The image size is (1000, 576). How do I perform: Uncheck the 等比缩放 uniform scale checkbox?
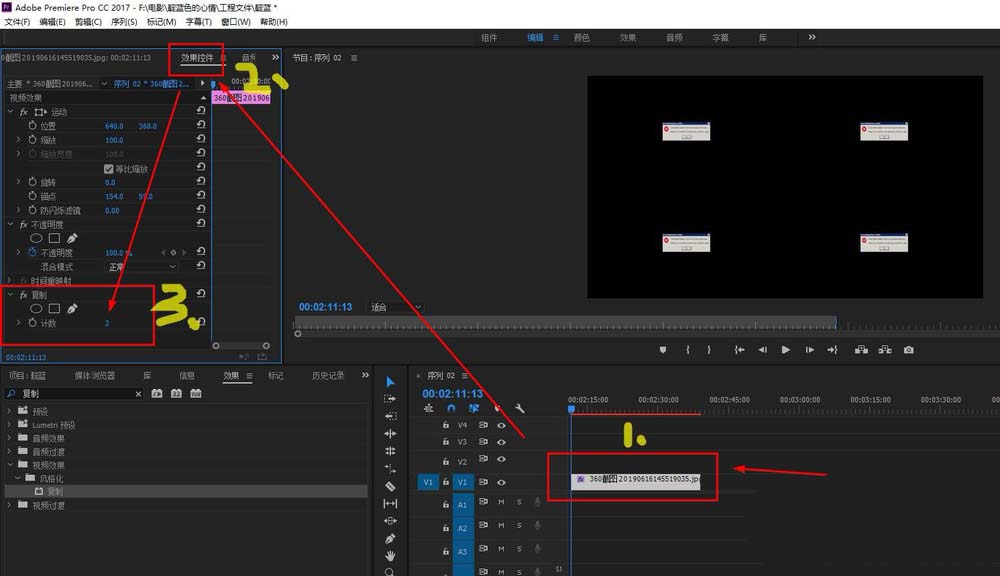pos(109,169)
